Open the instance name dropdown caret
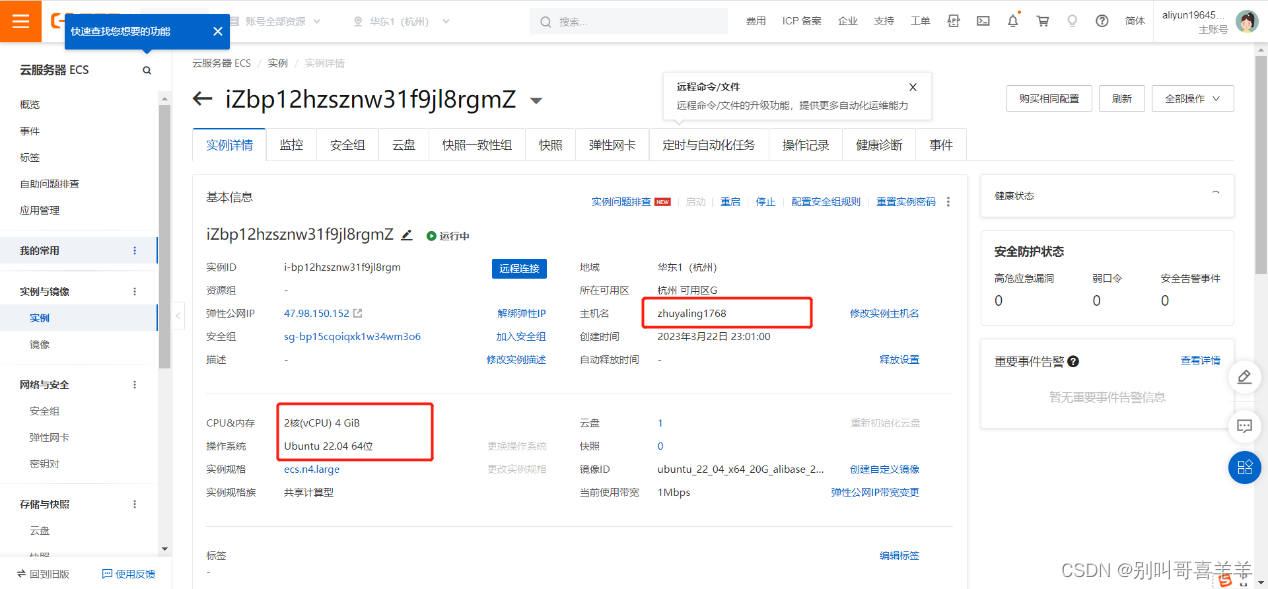1268x589 pixels. [x=536, y=101]
